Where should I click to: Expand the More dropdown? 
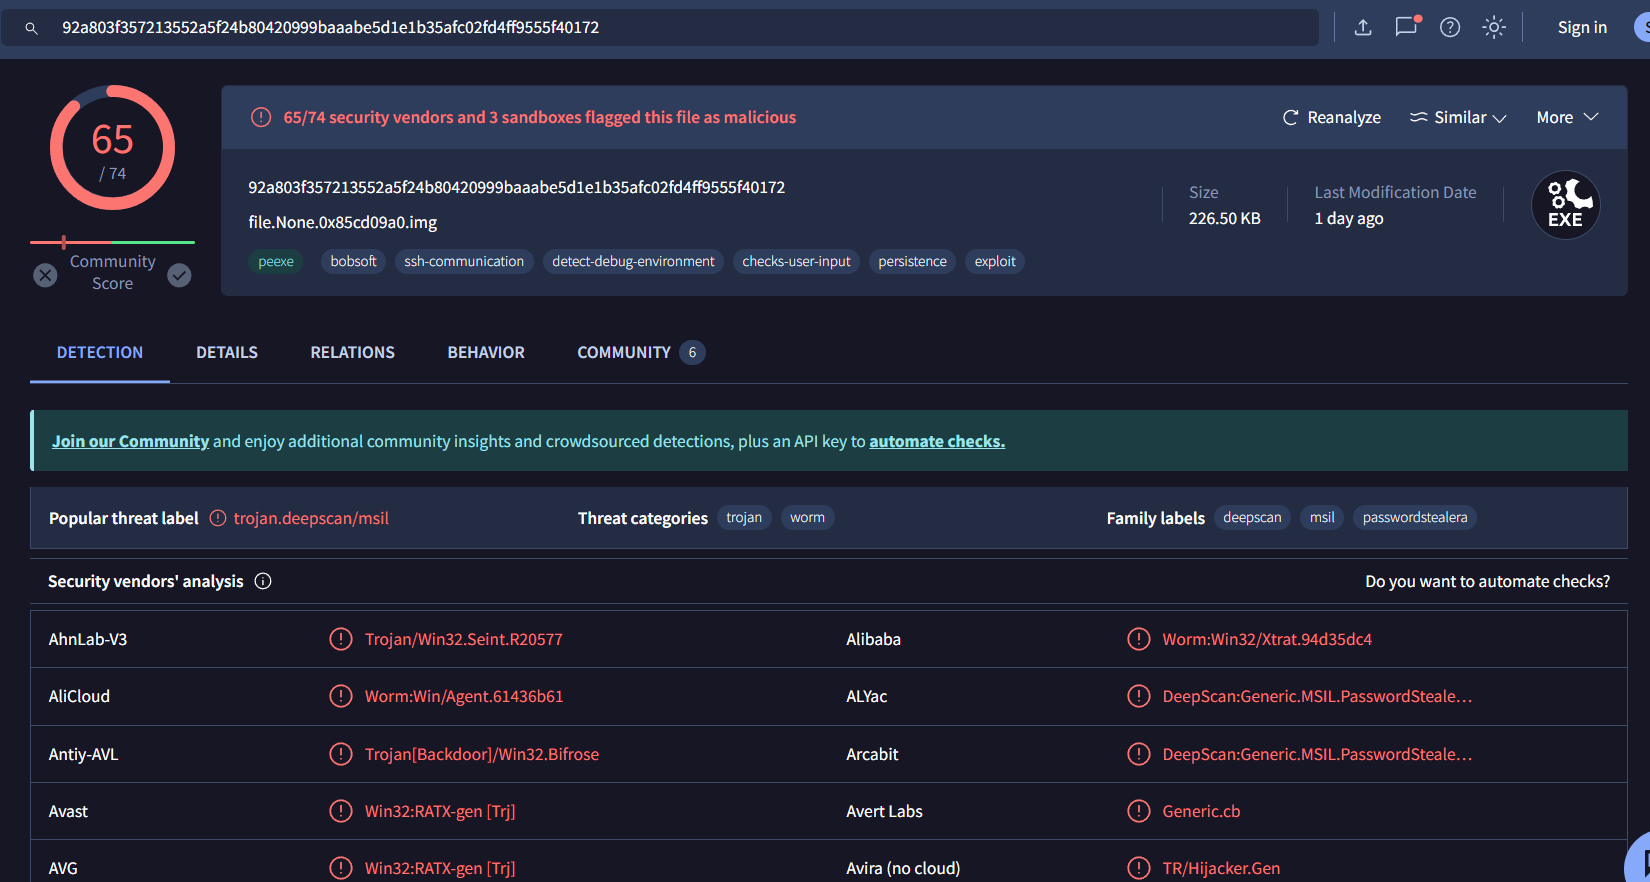coord(1567,117)
